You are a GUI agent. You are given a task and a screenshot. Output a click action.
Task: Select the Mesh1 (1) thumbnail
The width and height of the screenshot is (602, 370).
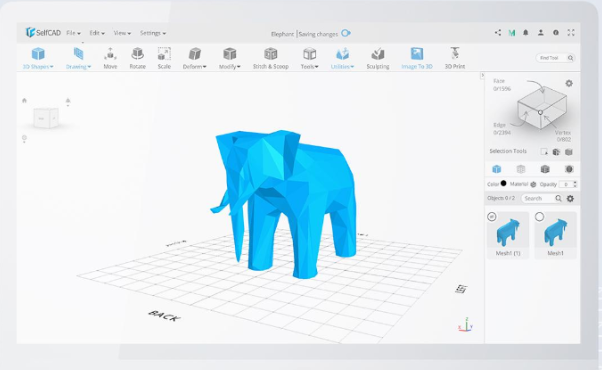pyautogui.click(x=508, y=235)
